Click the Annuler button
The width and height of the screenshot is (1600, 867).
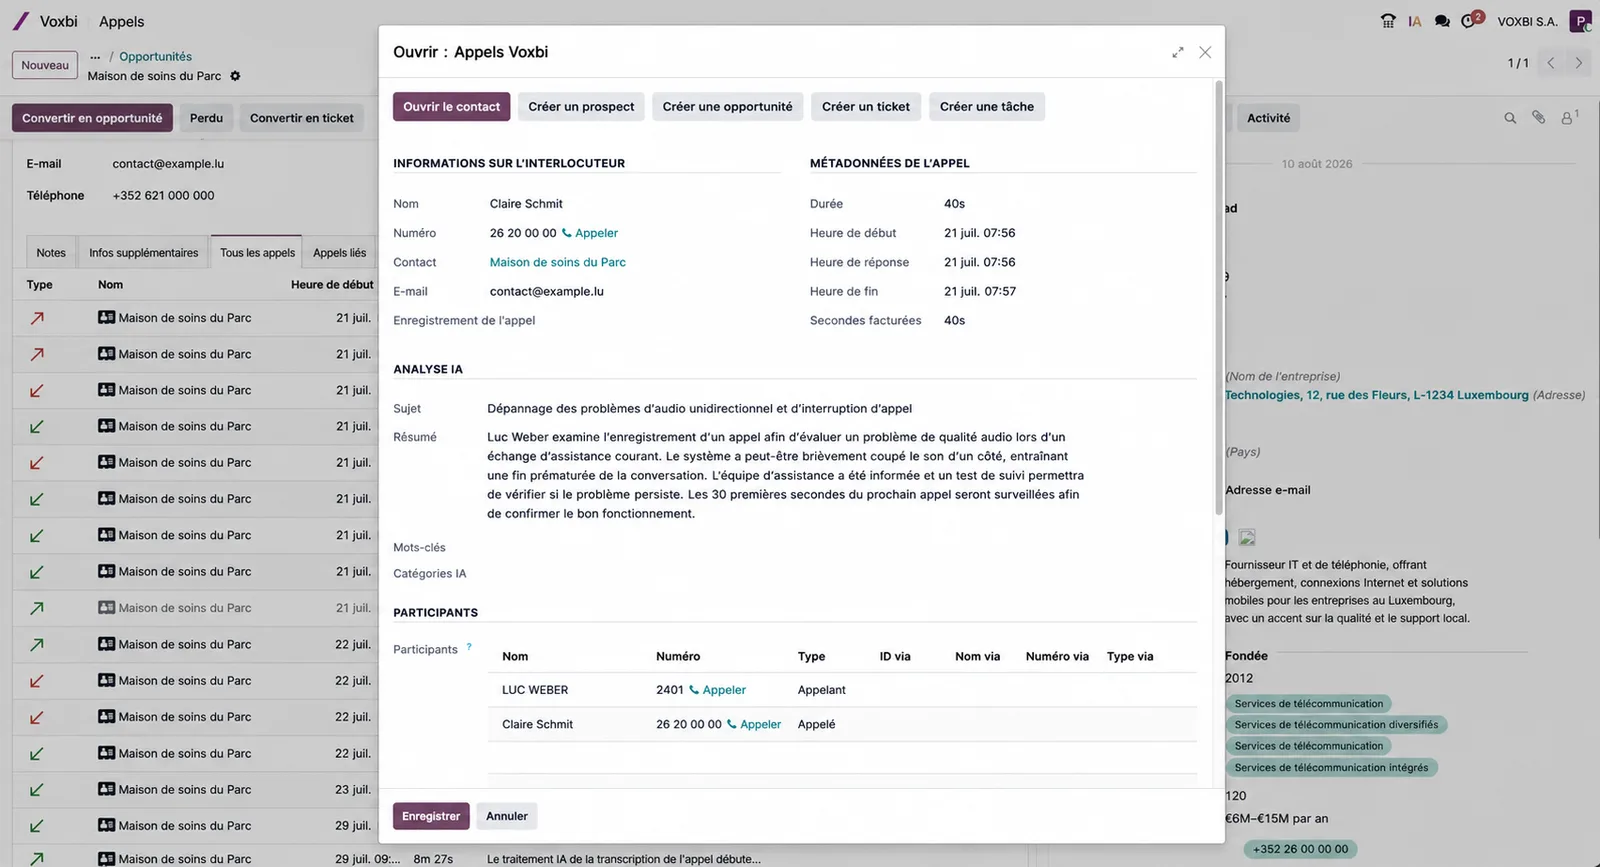coord(507,816)
